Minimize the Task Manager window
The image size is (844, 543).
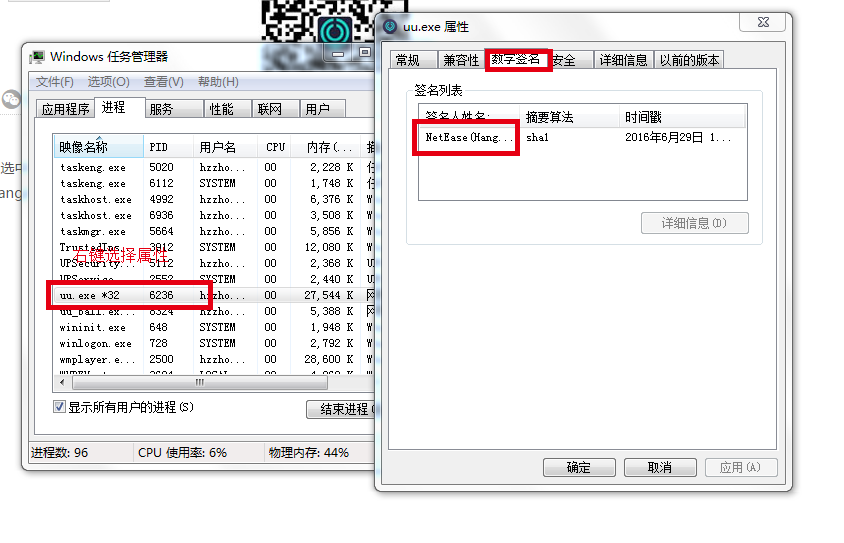click(338, 53)
